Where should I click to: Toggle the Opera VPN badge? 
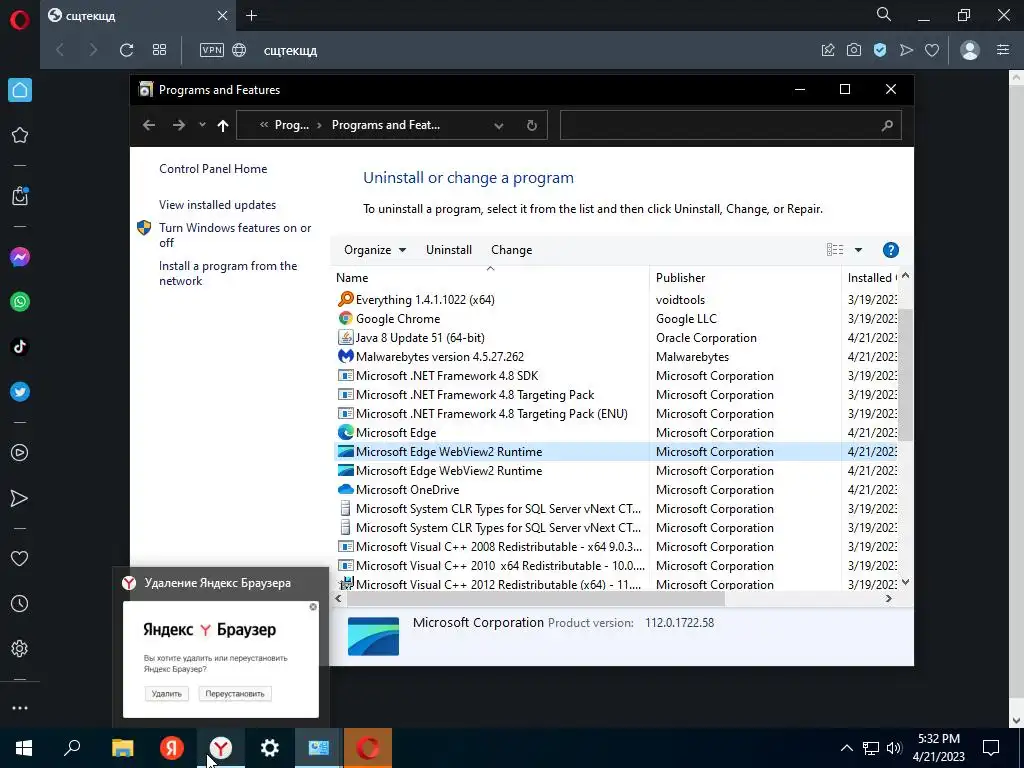[212, 50]
